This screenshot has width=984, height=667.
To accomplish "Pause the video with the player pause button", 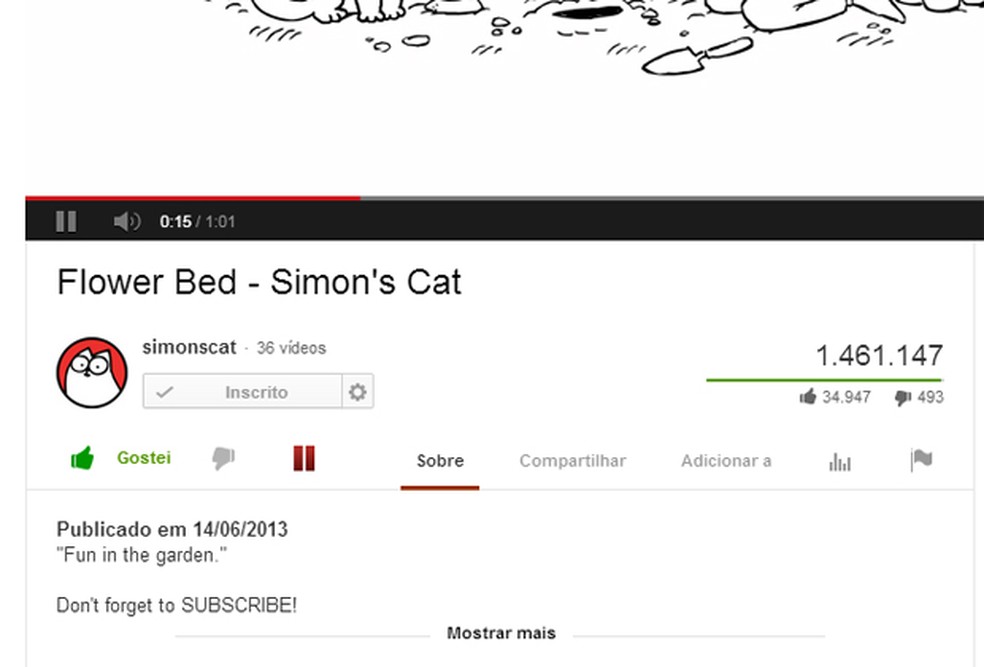I will (66, 221).
